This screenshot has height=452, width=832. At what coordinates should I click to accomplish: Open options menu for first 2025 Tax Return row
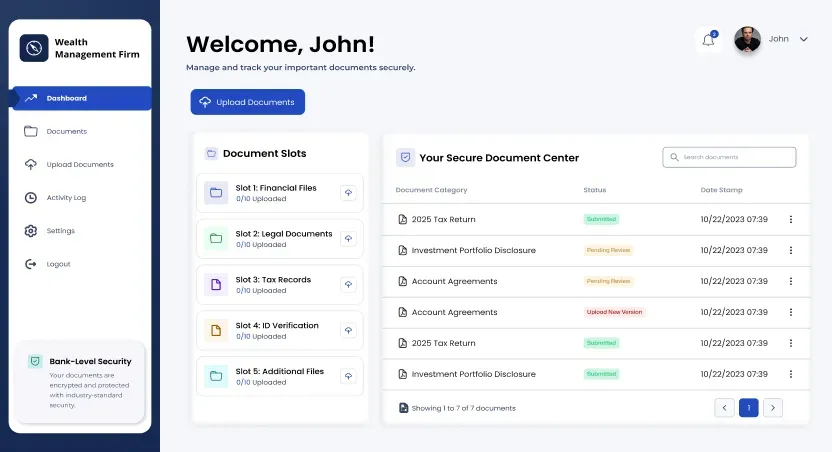[791, 219]
